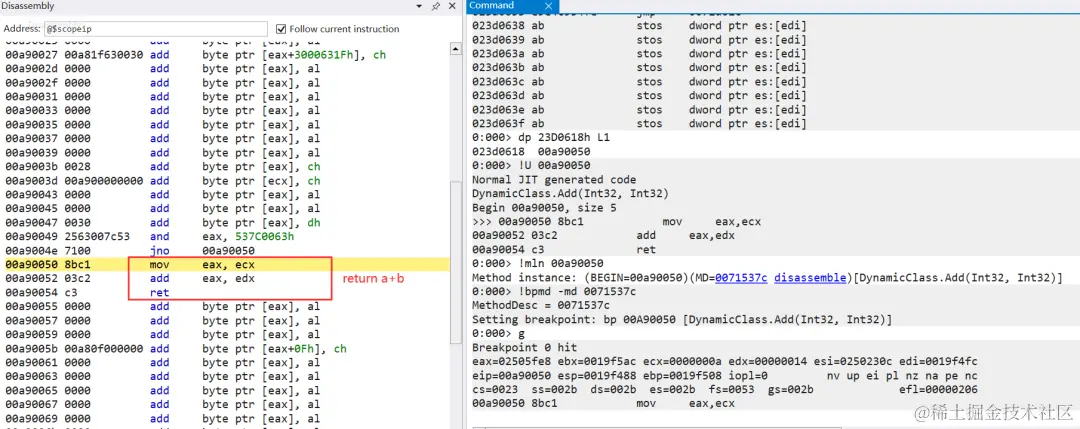This screenshot has width=1080, height=429.
Task: Select Breakpoint 0 hit line
Action: [x=524, y=348]
